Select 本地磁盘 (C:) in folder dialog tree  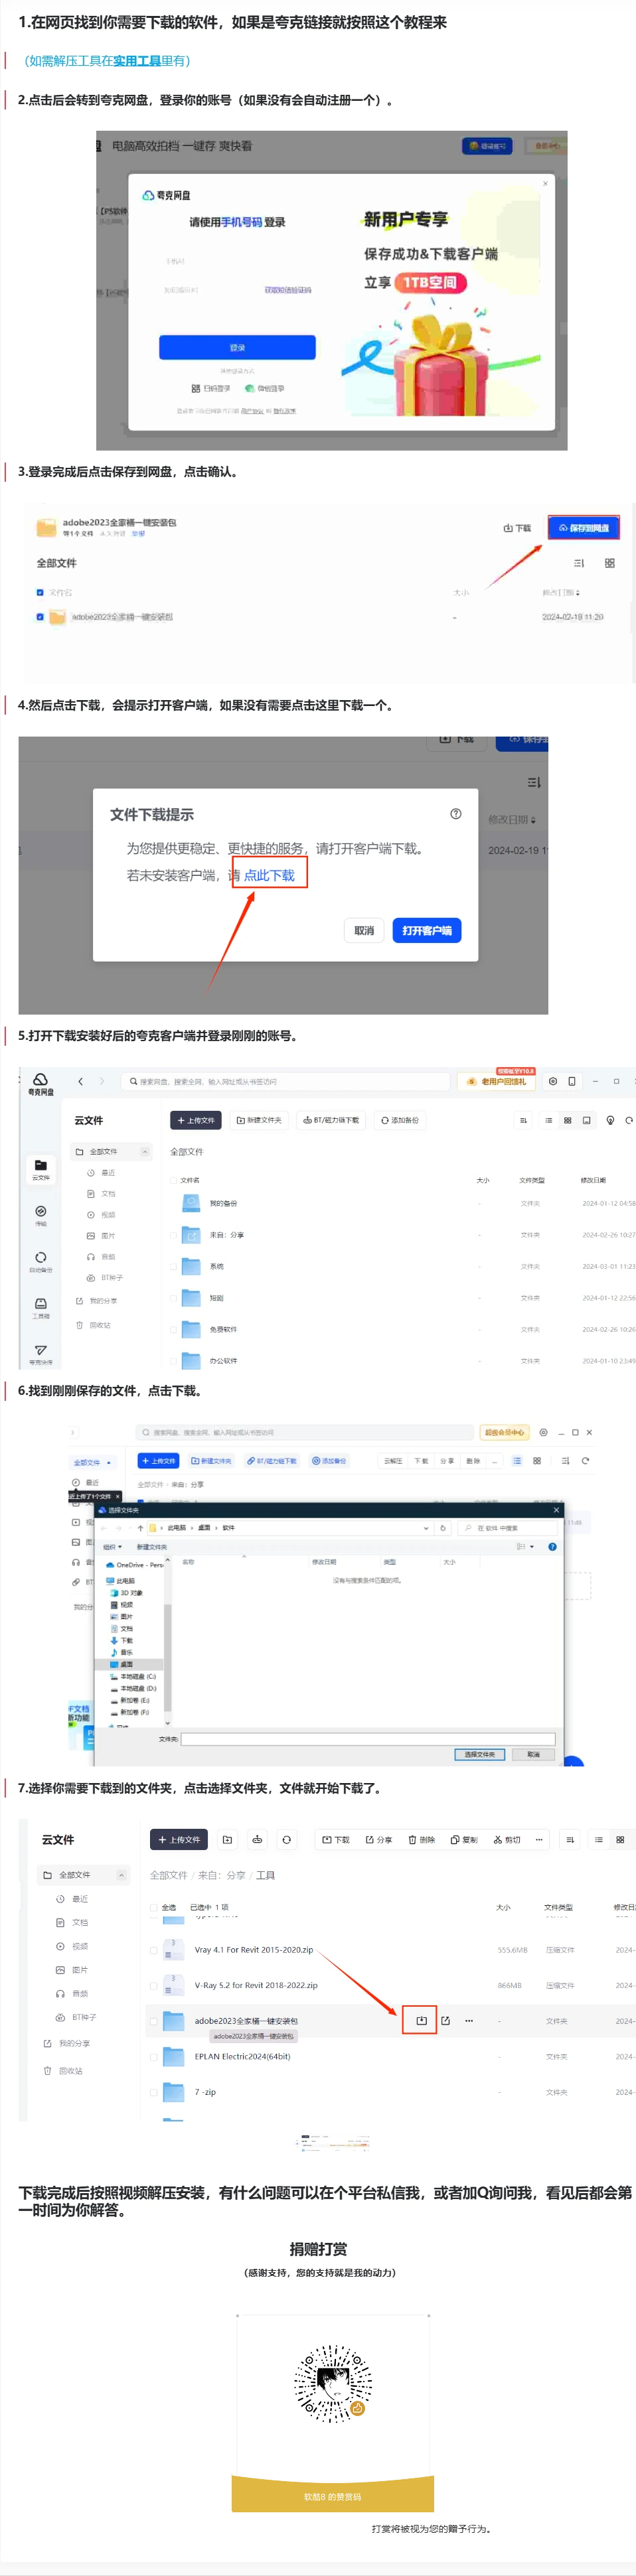point(133,1676)
